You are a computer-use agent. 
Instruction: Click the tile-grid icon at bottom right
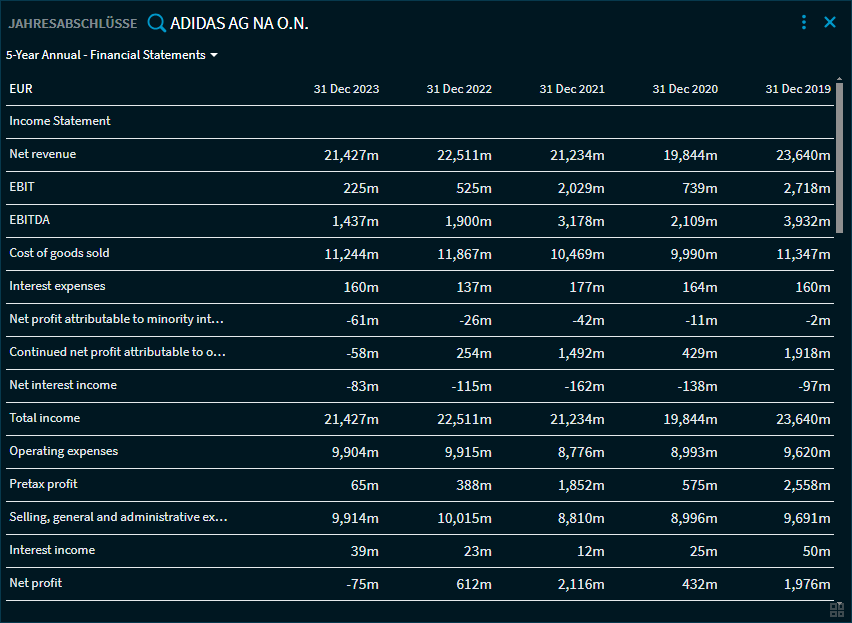(x=836, y=610)
